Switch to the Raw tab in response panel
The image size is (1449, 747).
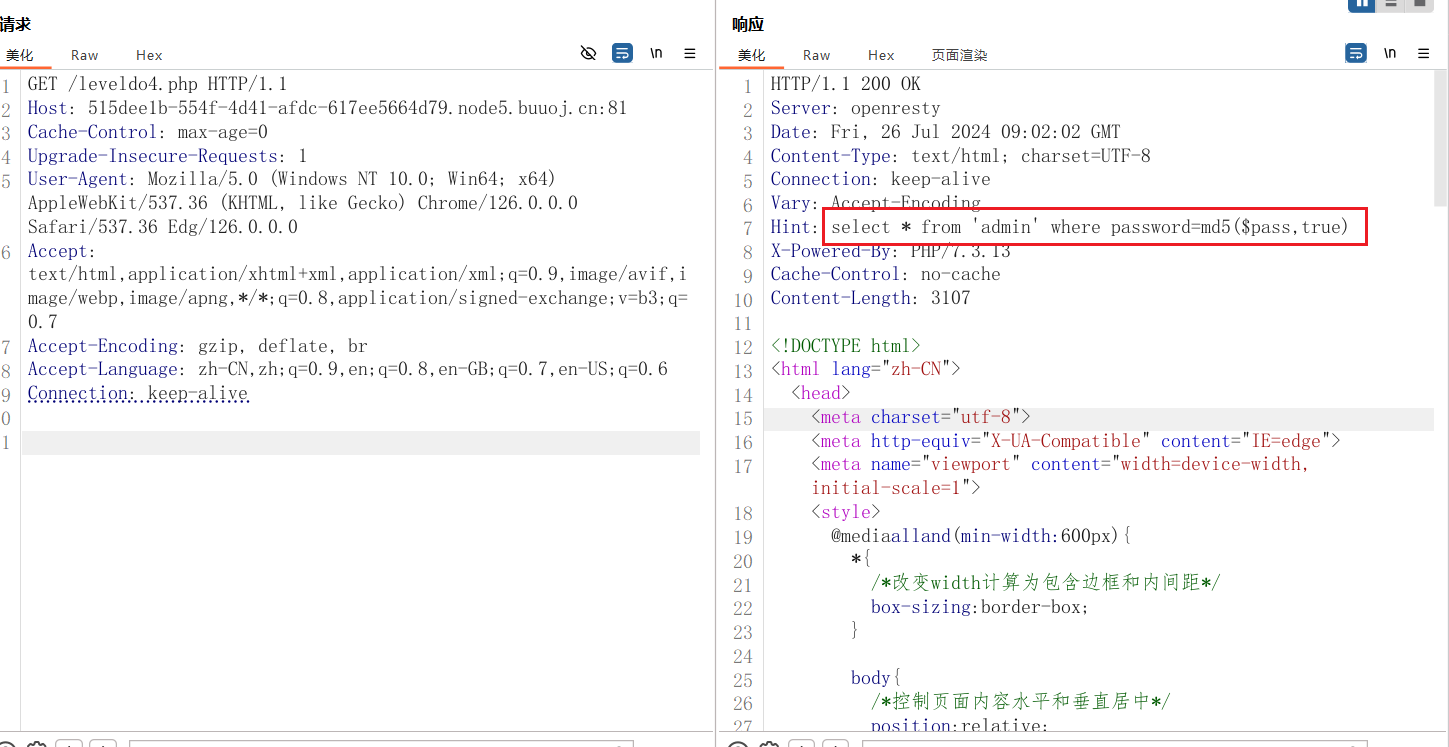pos(817,55)
